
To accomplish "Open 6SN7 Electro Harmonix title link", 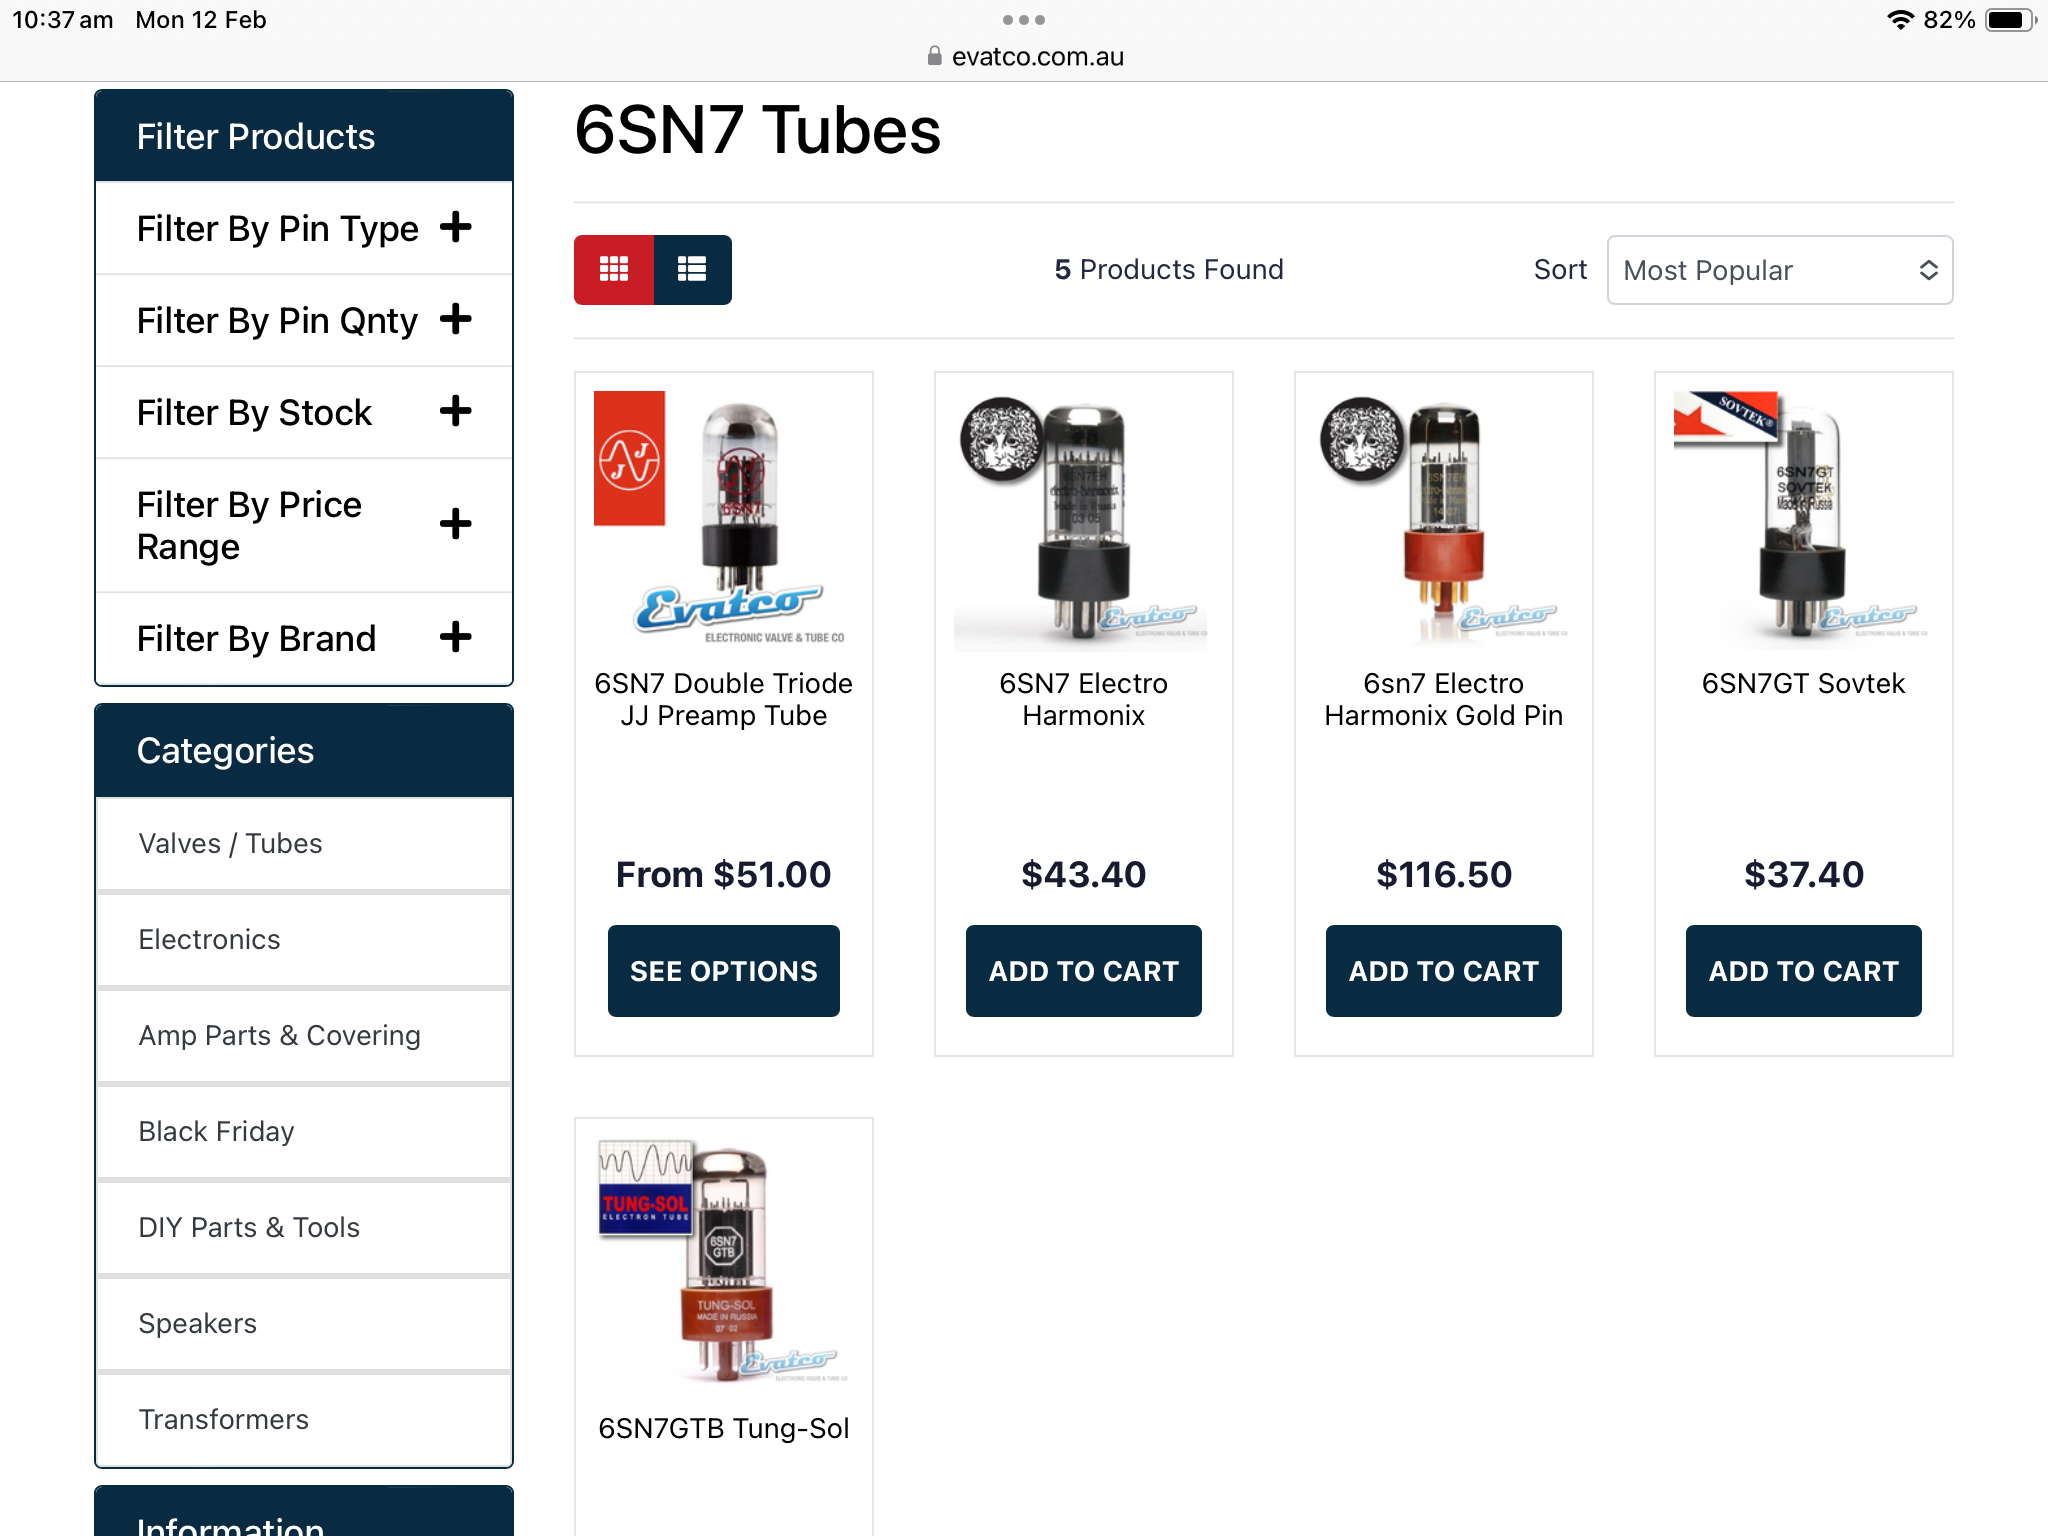I will tap(1084, 700).
